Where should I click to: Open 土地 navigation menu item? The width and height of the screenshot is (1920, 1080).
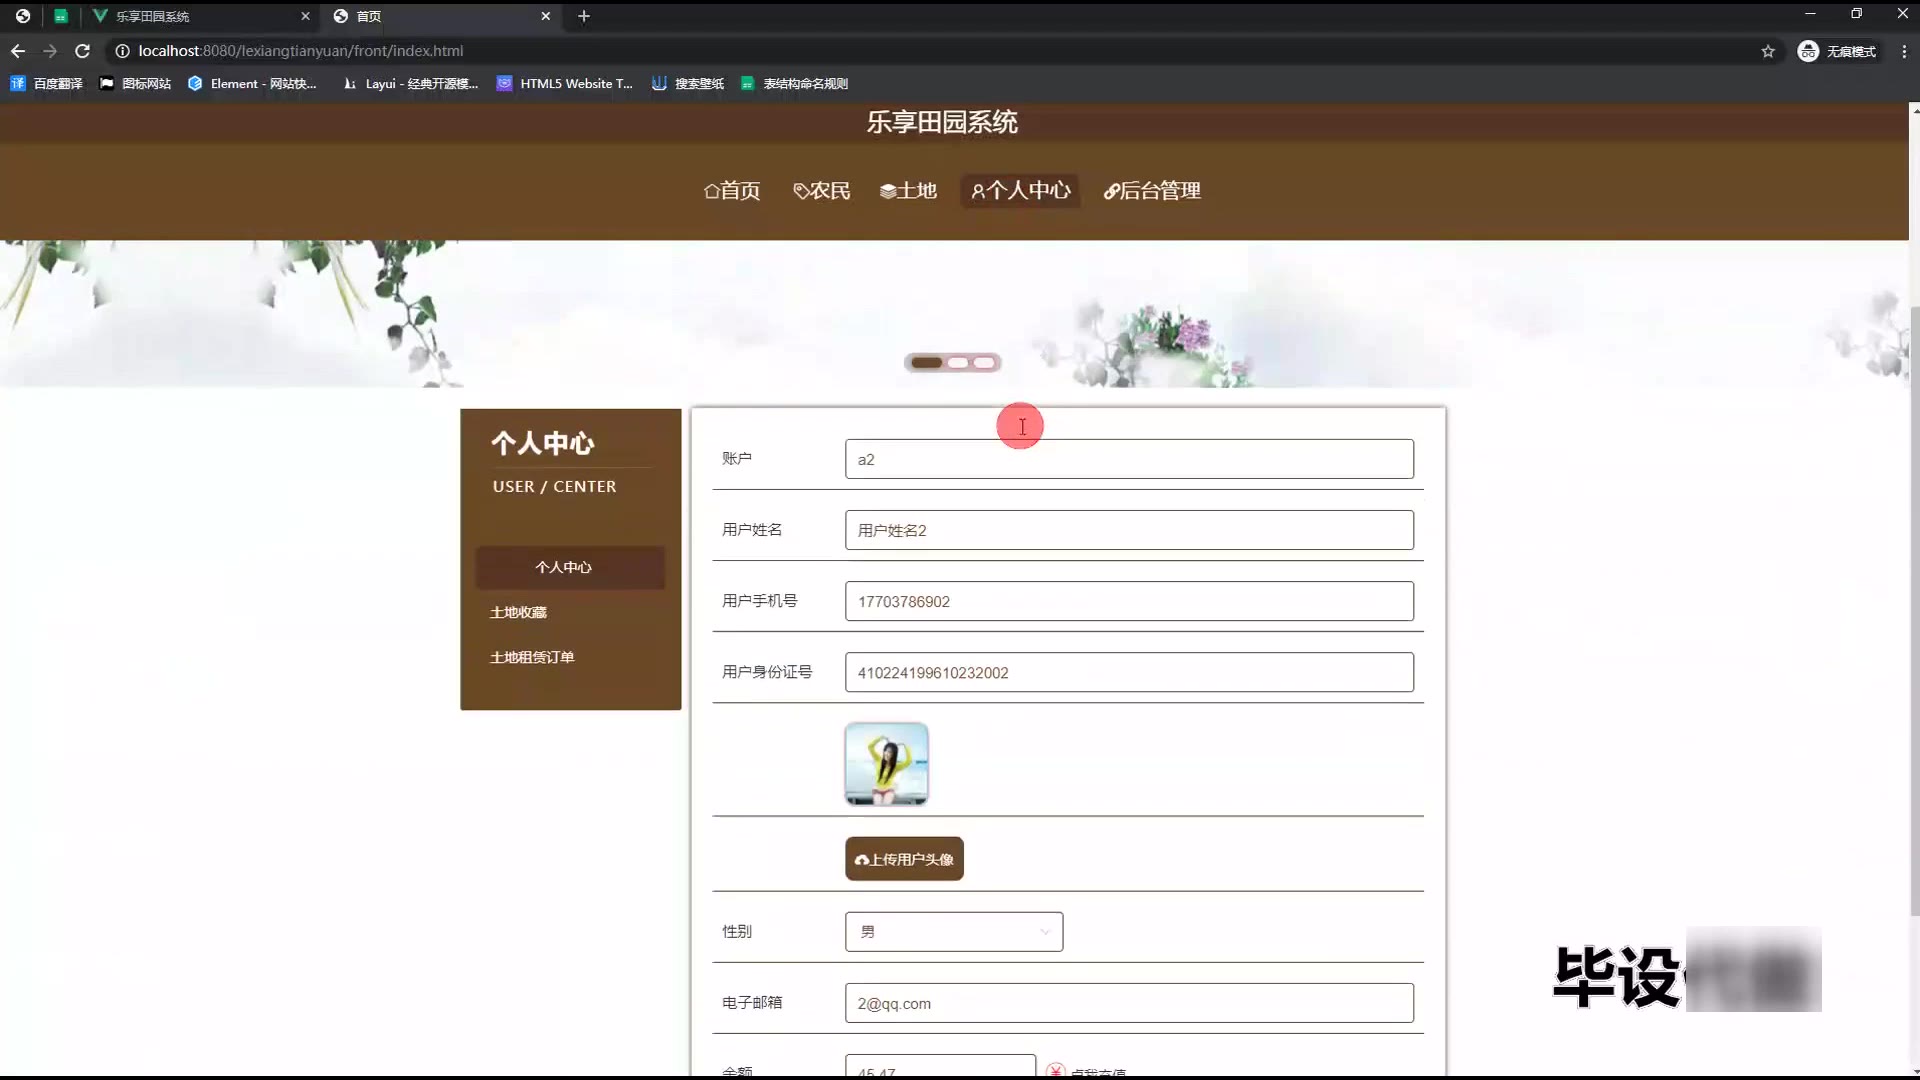tap(908, 191)
